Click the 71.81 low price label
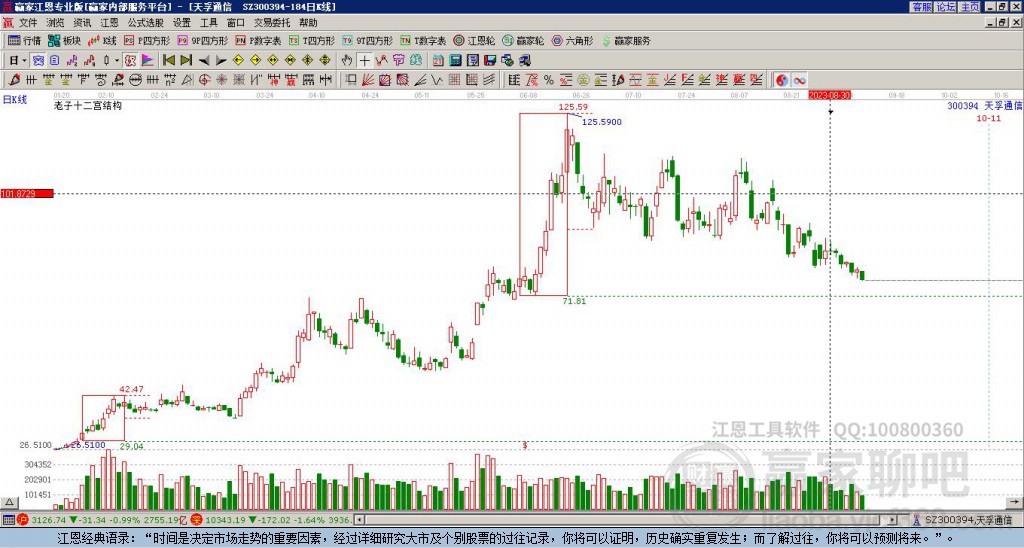Screen dimensions: 1024x548 pyautogui.click(x=574, y=301)
